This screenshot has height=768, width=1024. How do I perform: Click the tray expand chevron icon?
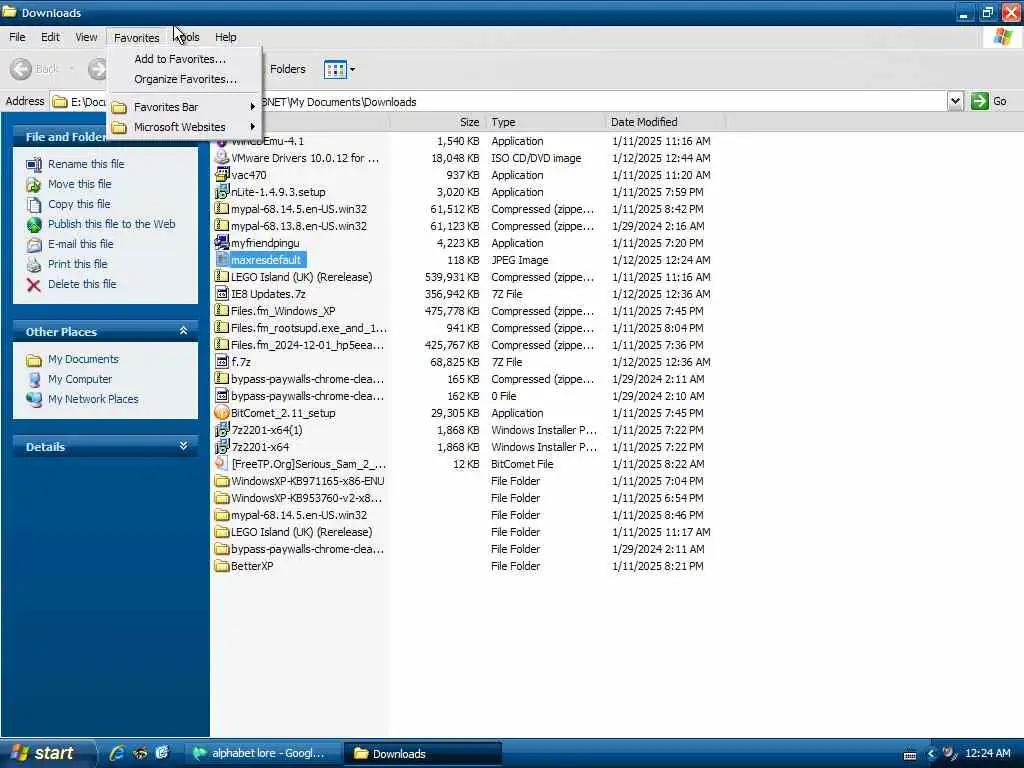(x=931, y=754)
